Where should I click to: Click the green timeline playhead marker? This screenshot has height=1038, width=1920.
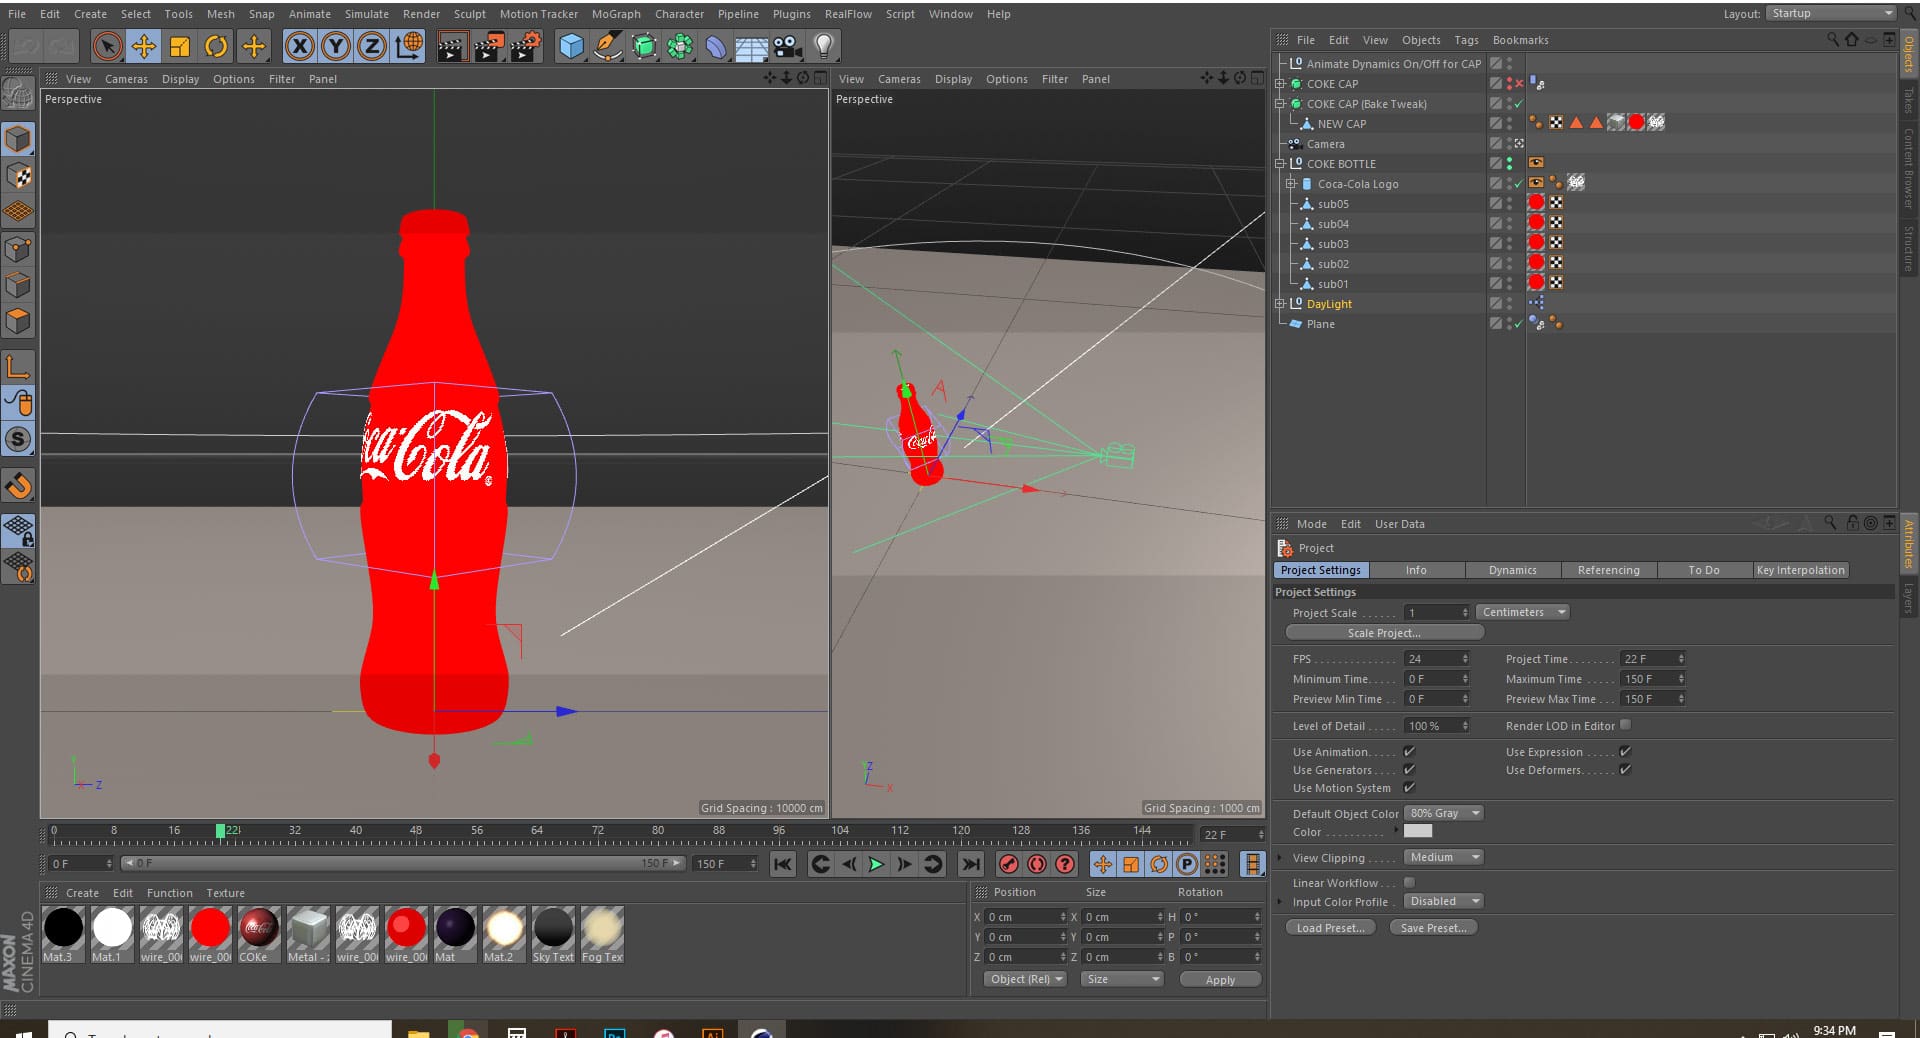point(220,831)
